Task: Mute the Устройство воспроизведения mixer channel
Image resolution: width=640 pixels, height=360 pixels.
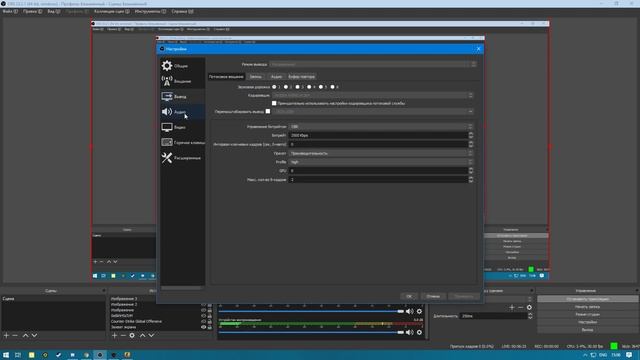Action: (x=409, y=332)
